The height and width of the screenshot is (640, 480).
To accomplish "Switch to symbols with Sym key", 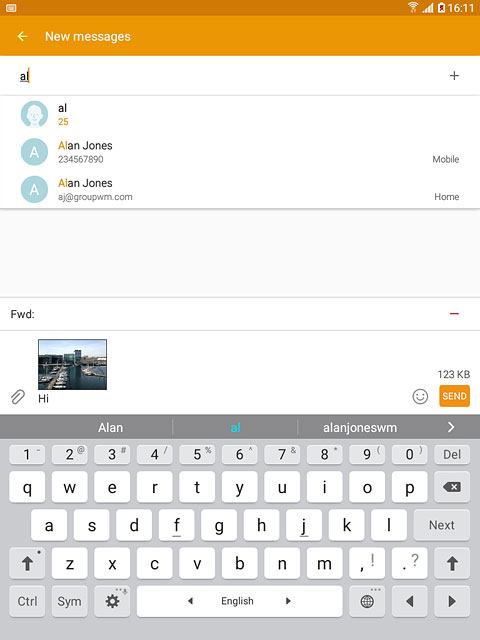I will (69, 601).
